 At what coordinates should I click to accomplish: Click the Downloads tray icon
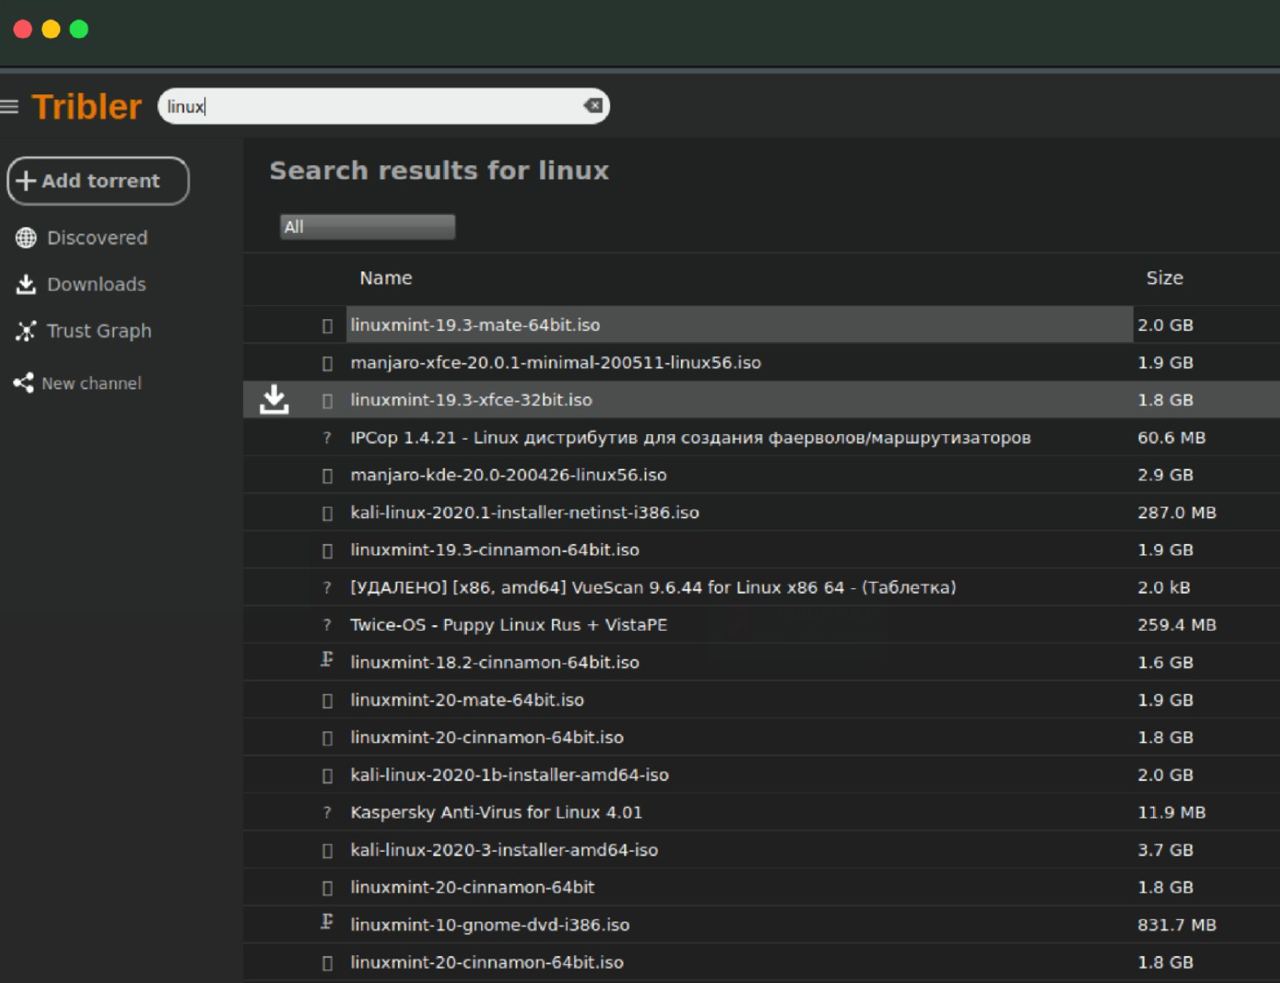[x=26, y=285]
